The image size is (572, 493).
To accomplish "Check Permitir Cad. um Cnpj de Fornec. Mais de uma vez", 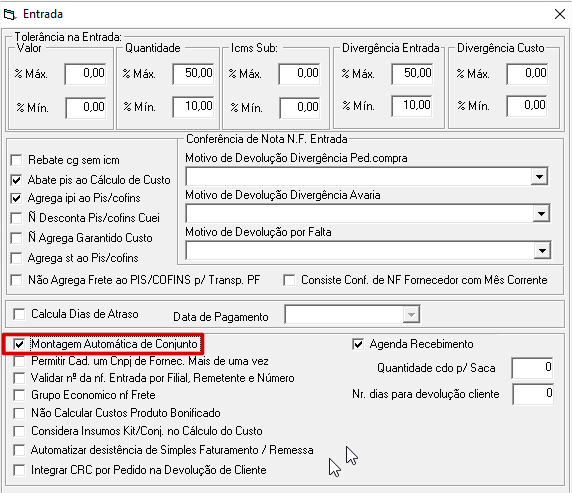I will (x=19, y=361).
